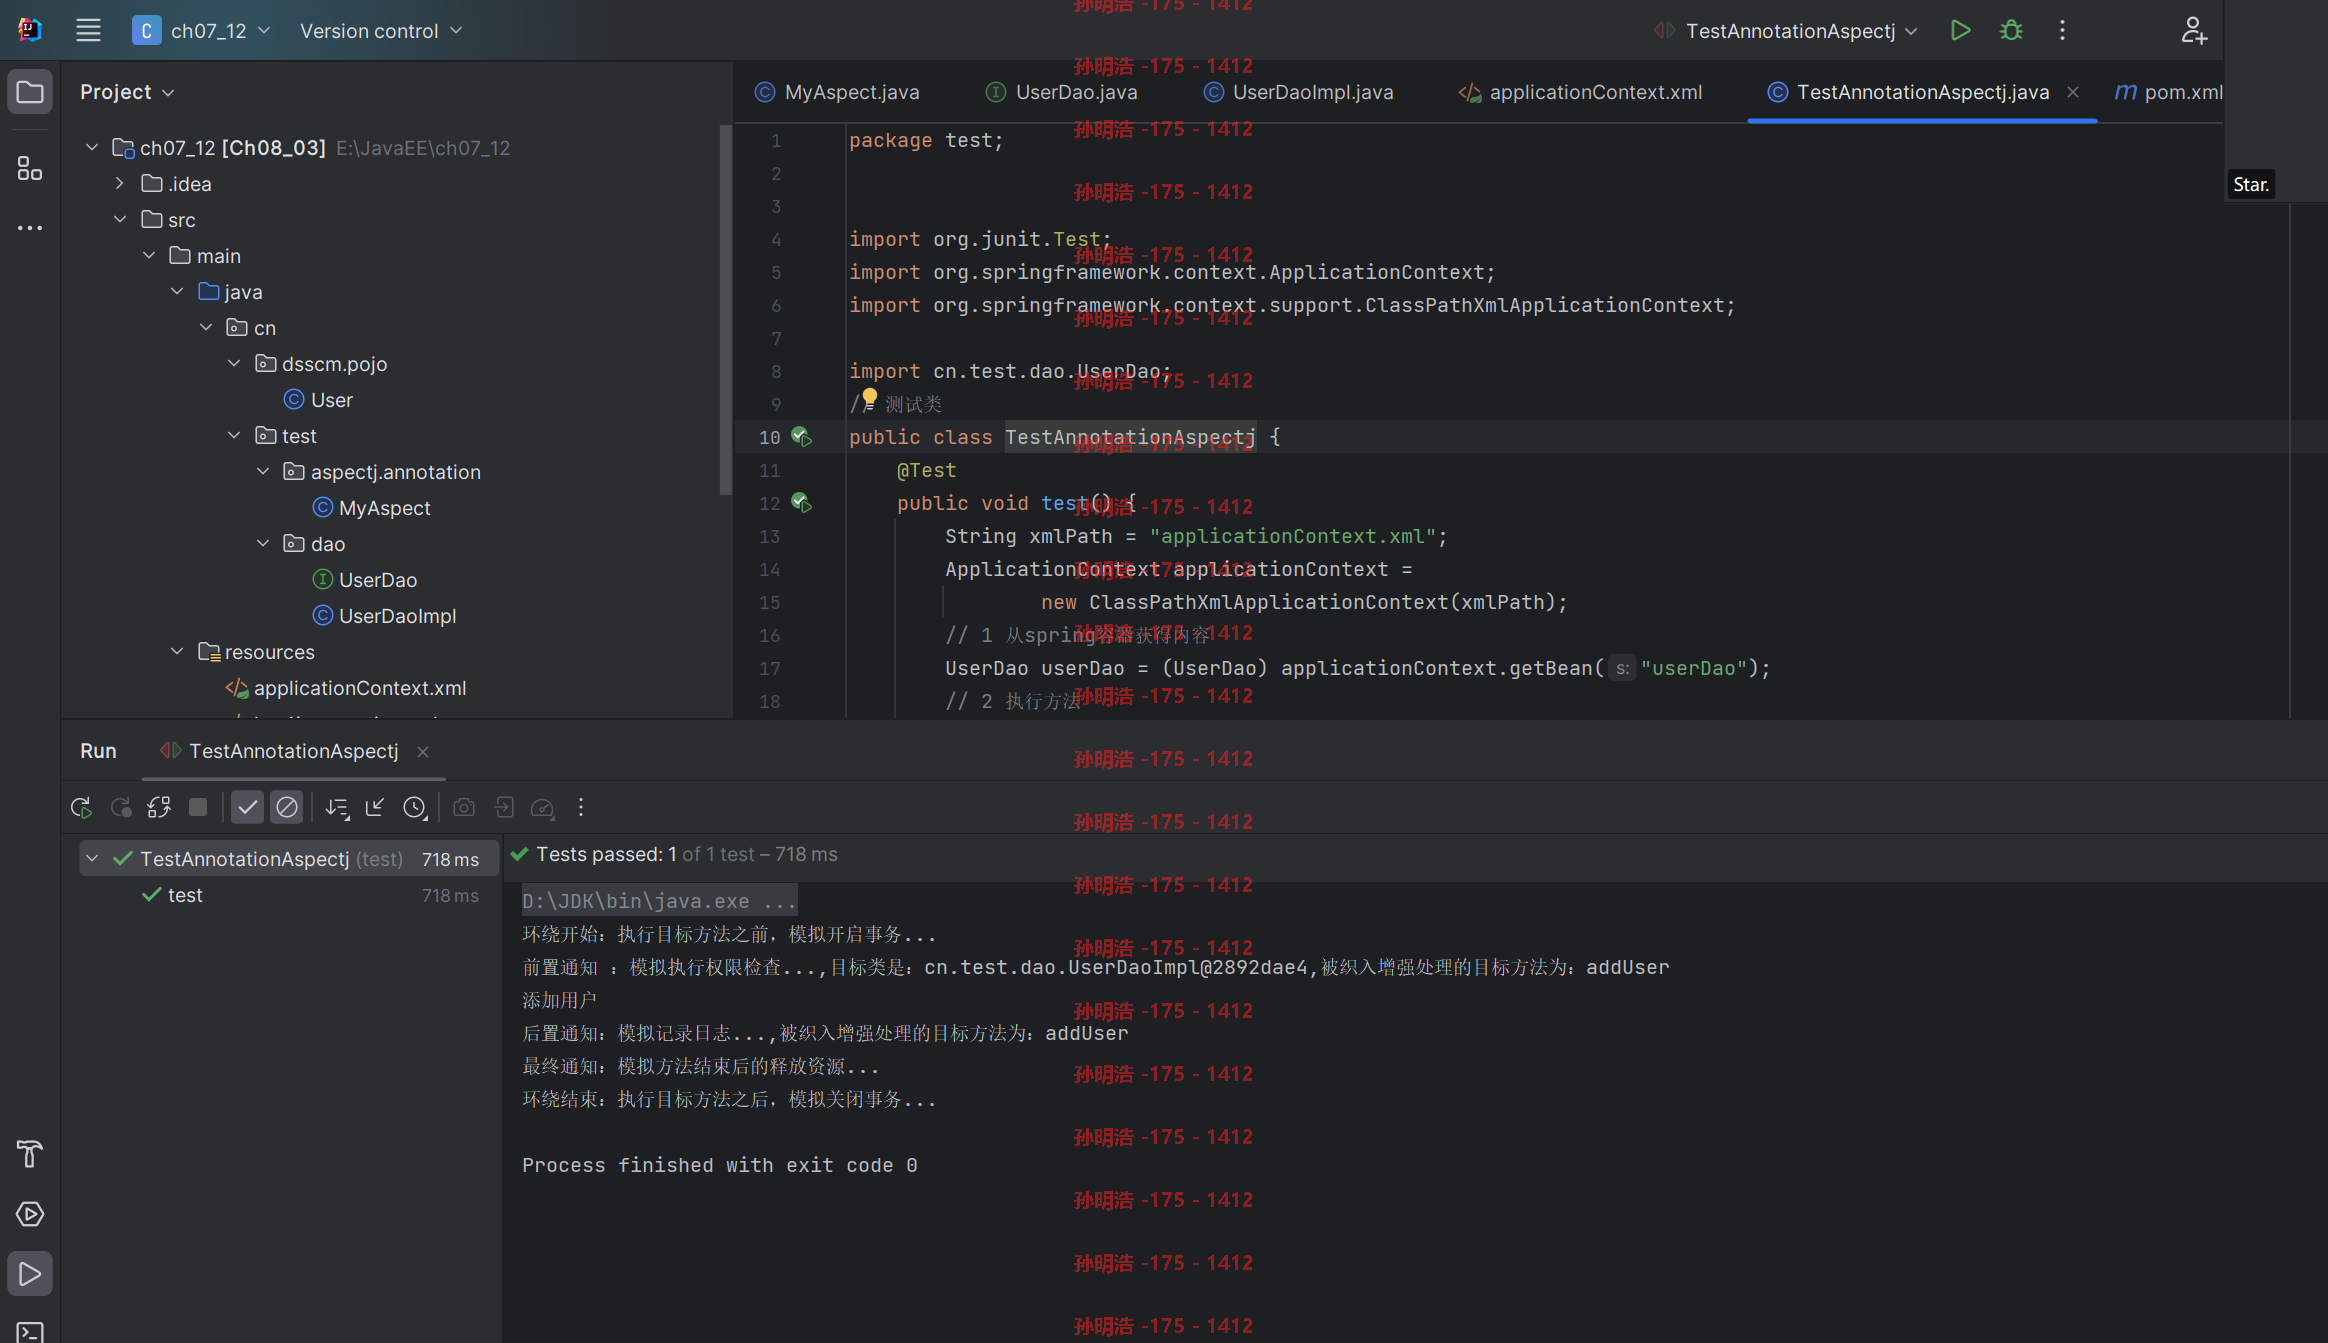This screenshot has height=1343, width=2328.
Task: Rerun the test in Run panel
Action: [x=82, y=807]
